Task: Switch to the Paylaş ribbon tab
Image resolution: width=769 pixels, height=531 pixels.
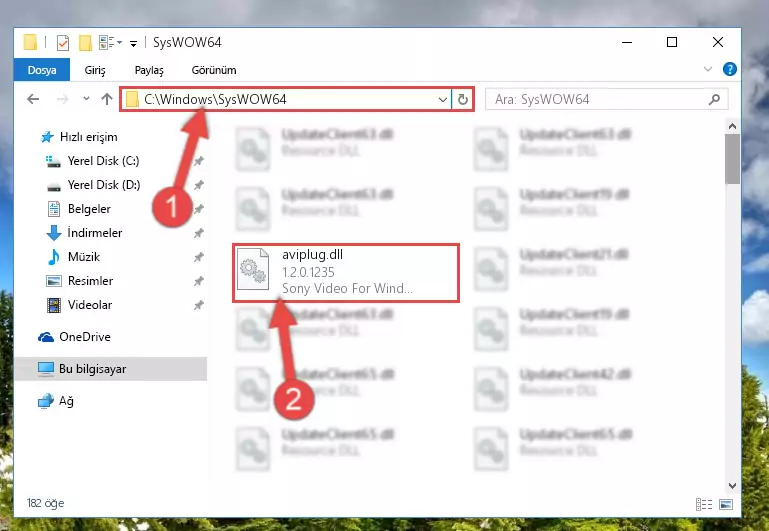Action: click(x=149, y=70)
